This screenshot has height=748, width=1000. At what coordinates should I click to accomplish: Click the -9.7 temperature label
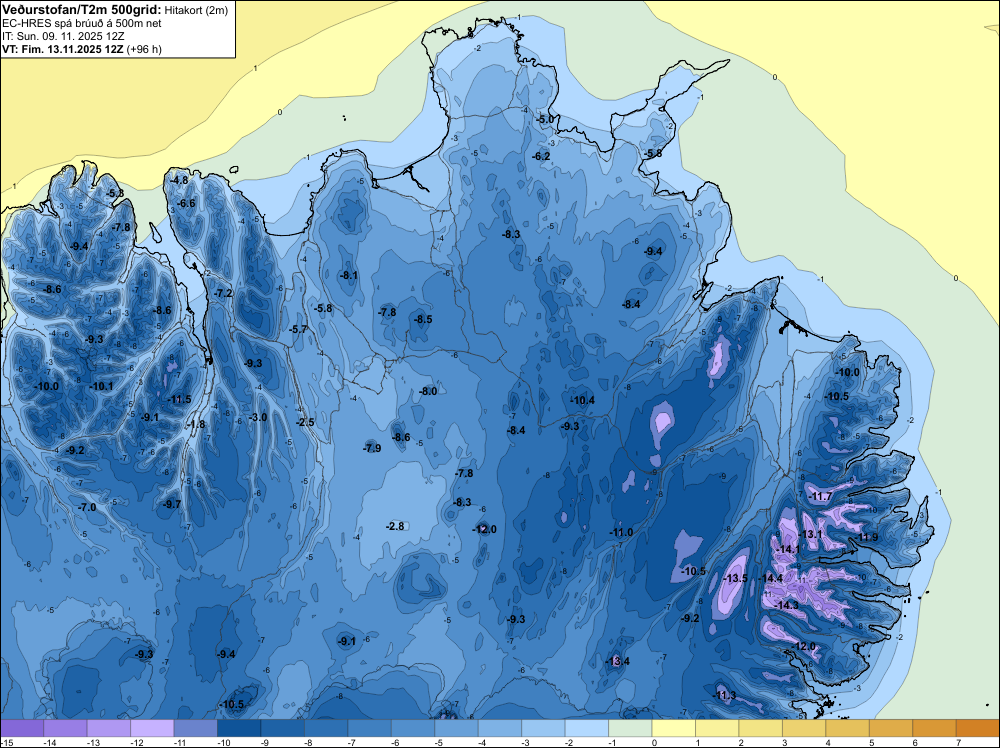[172, 504]
